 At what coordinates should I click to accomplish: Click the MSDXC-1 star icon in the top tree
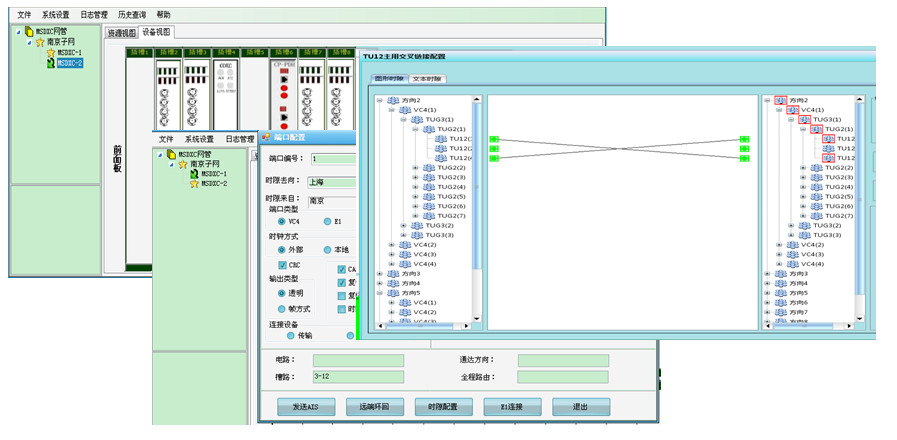point(50,52)
